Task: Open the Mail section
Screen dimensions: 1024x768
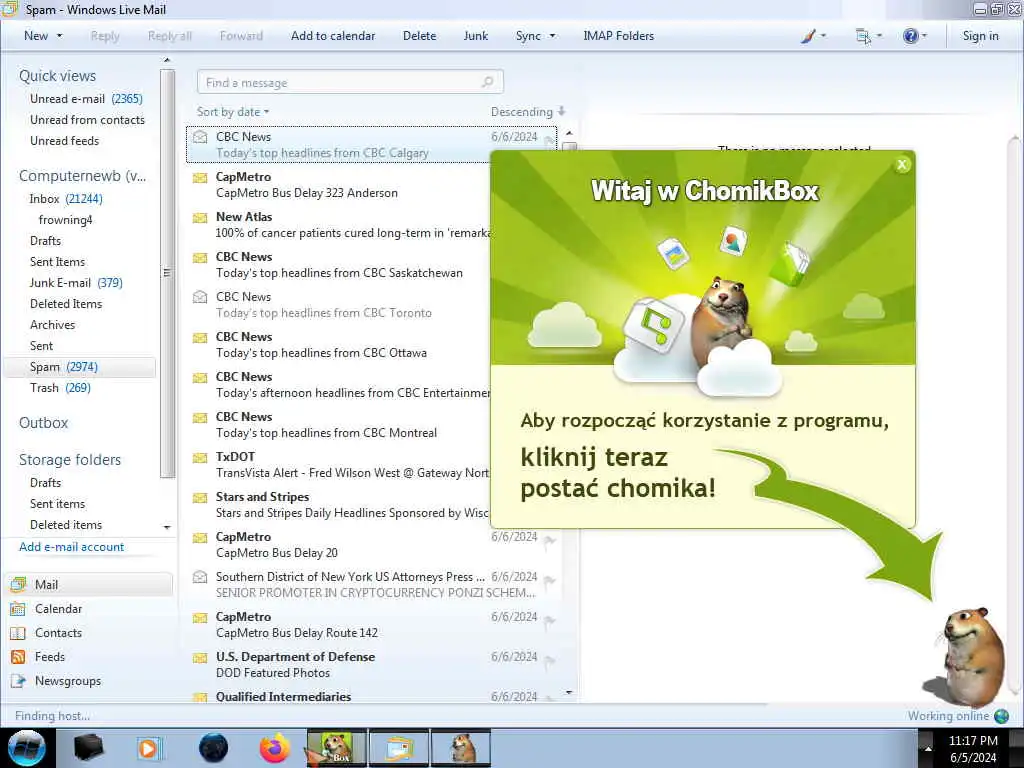Action: [89, 584]
